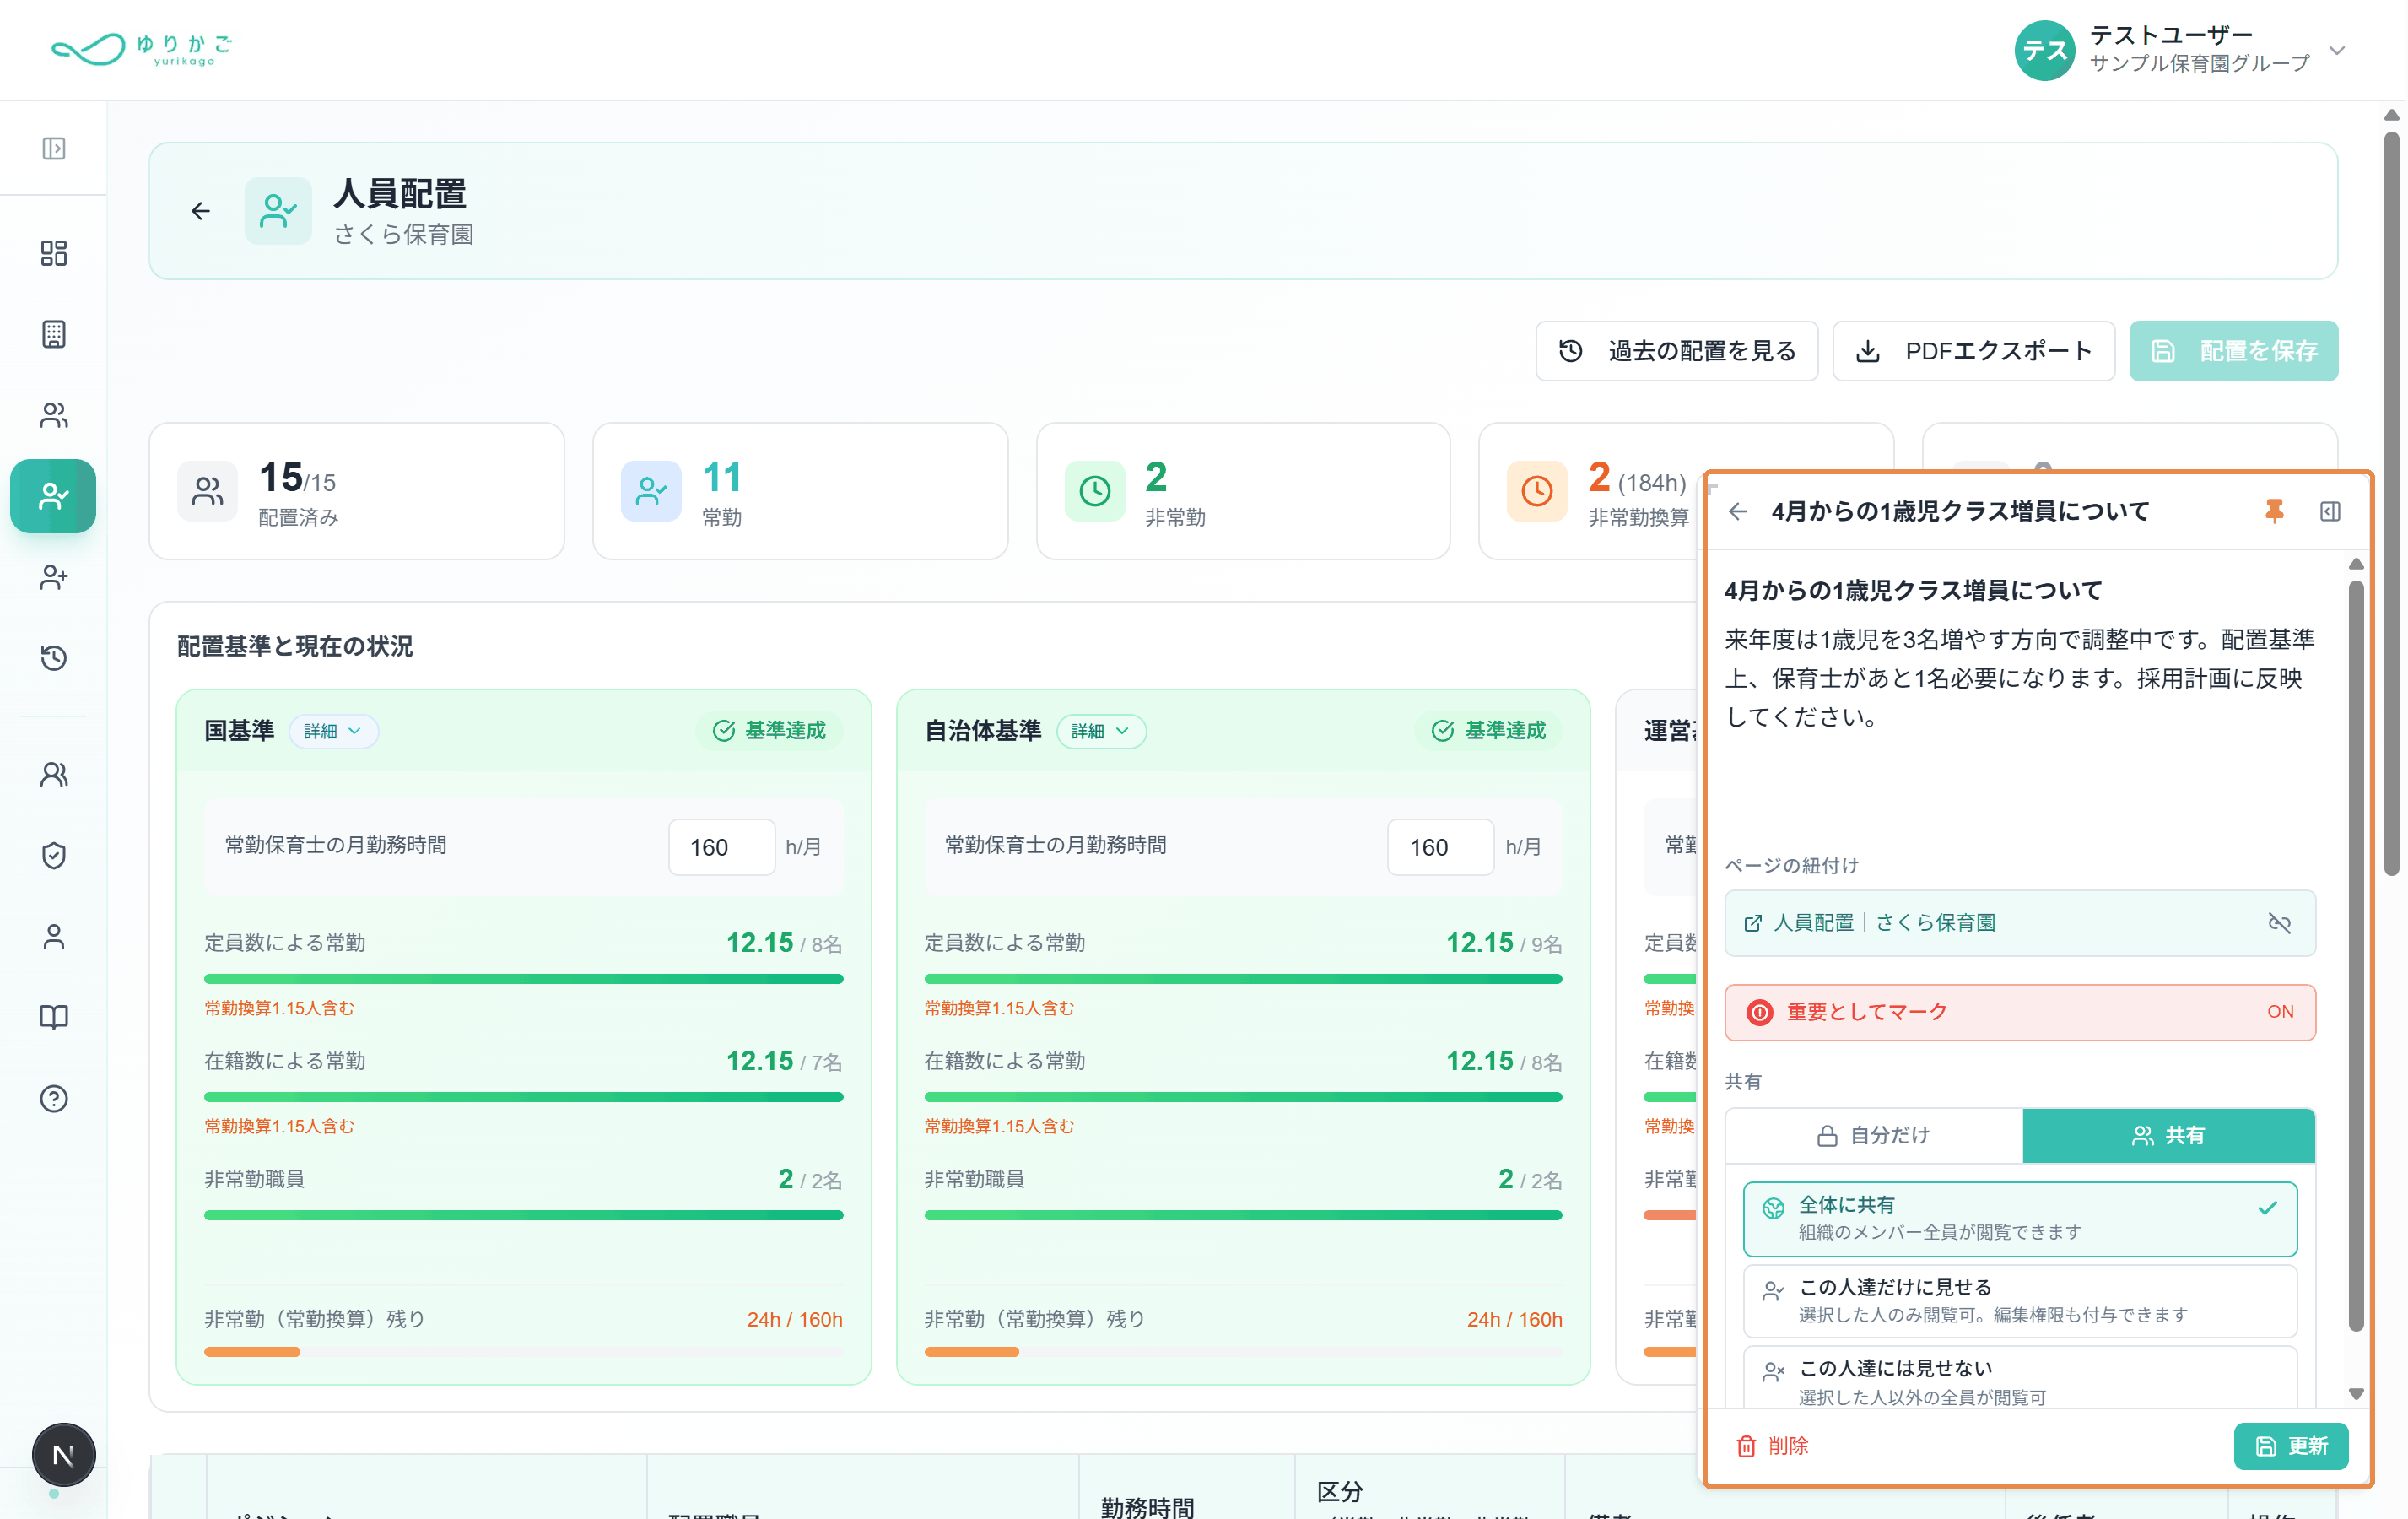Click the back arrow beside 人員配置 title
Viewport: 2408px width, 1519px height.
(201, 211)
